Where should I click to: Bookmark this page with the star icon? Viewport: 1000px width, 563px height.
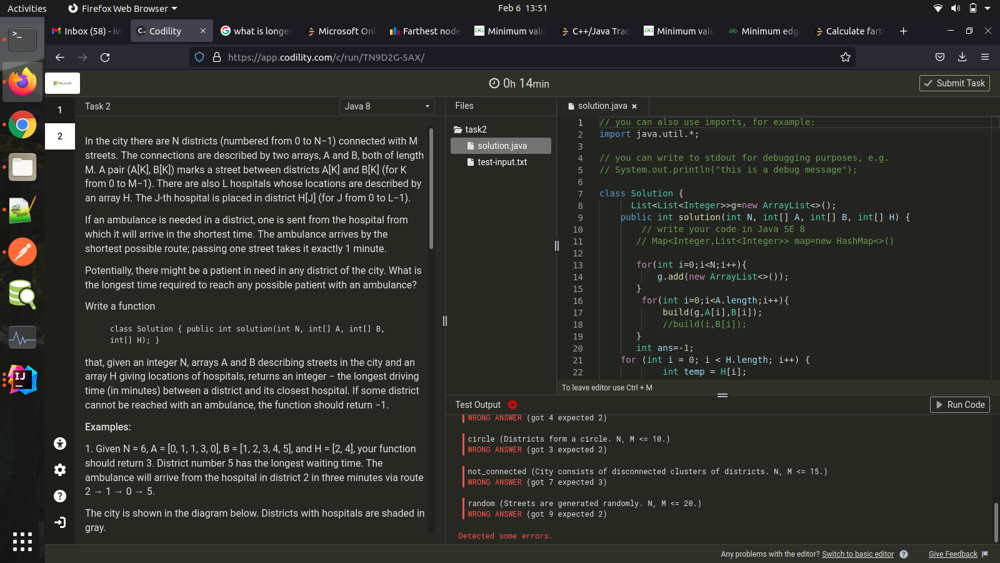(x=846, y=57)
